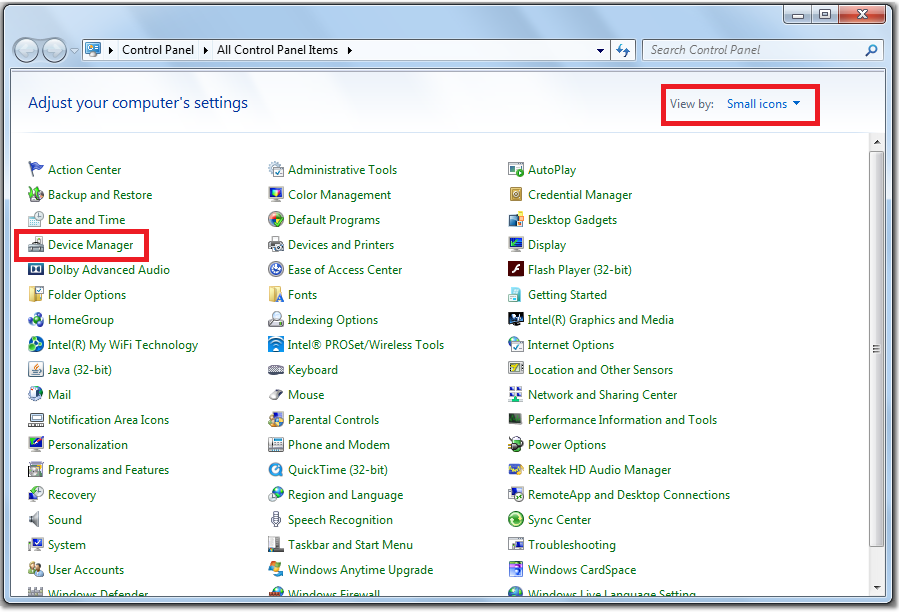Click the Forward navigation button
The height and width of the screenshot is (612, 899).
54,50
